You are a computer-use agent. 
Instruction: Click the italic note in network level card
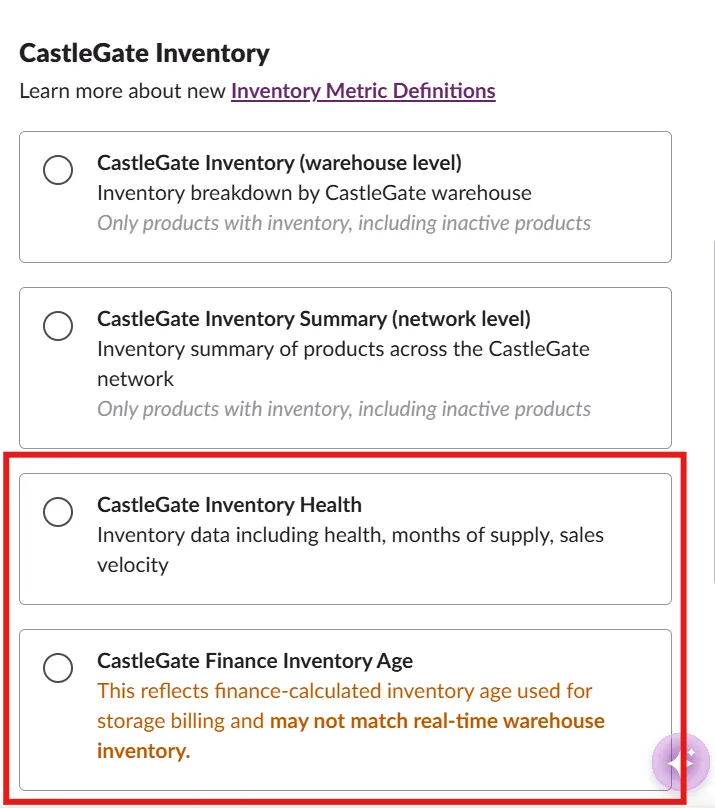coord(344,409)
